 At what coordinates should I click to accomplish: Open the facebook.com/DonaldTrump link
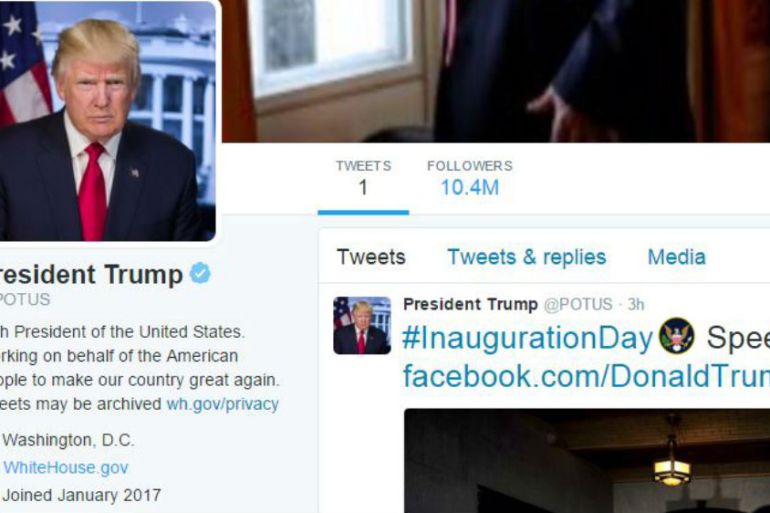(586, 377)
